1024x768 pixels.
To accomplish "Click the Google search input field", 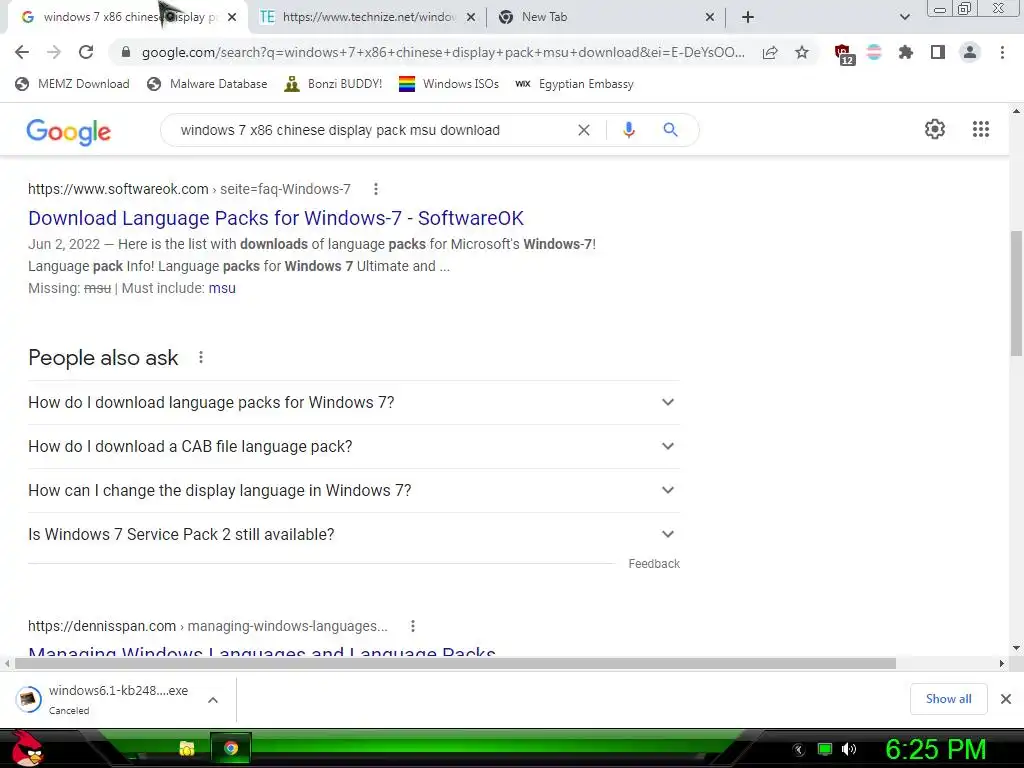I will (x=372, y=130).
